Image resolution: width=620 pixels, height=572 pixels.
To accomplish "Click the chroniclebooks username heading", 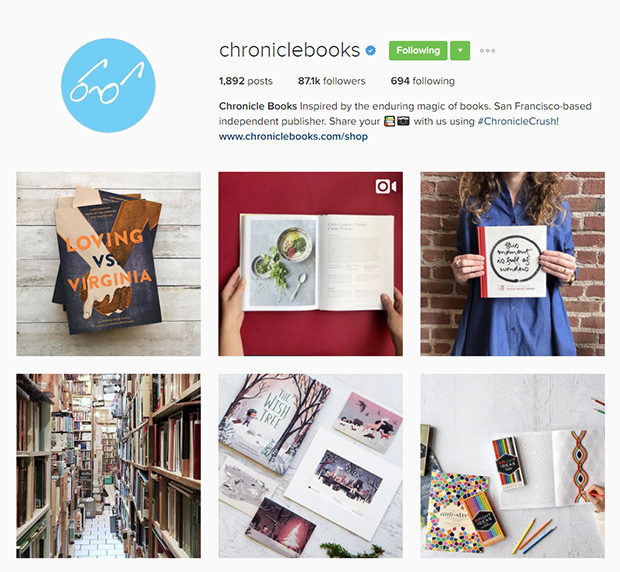I will tap(289, 50).
